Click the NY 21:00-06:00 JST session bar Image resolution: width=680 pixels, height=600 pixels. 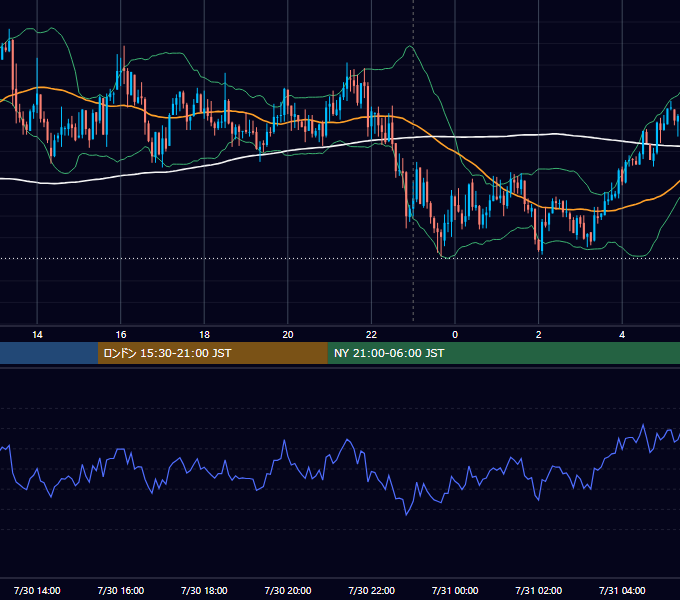[x=503, y=353]
